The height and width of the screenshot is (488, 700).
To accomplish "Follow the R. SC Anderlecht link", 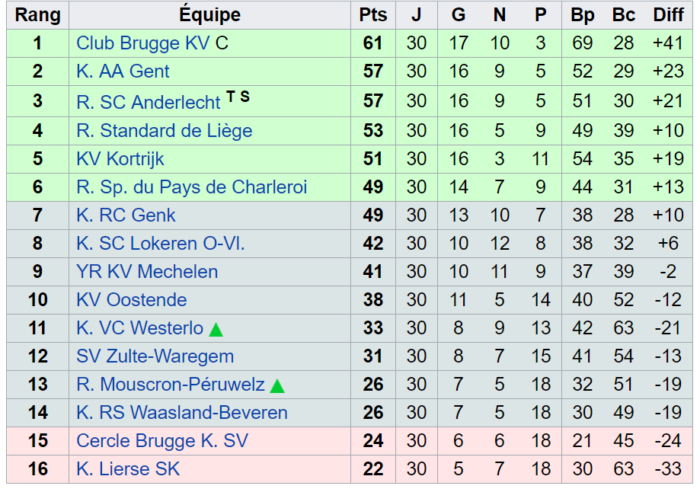I will pyautogui.click(x=148, y=102).
